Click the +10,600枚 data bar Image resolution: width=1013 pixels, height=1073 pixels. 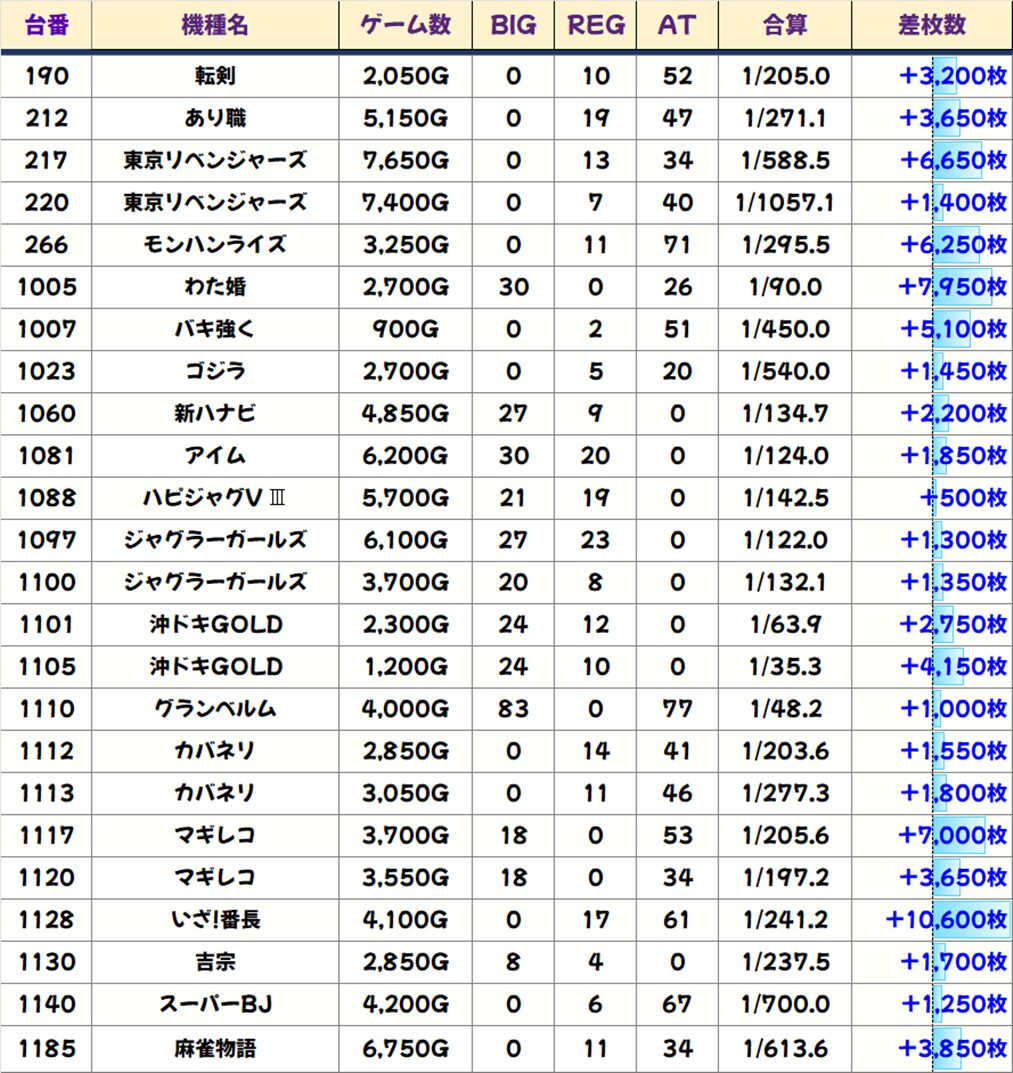pyautogui.click(x=947, y=919)
